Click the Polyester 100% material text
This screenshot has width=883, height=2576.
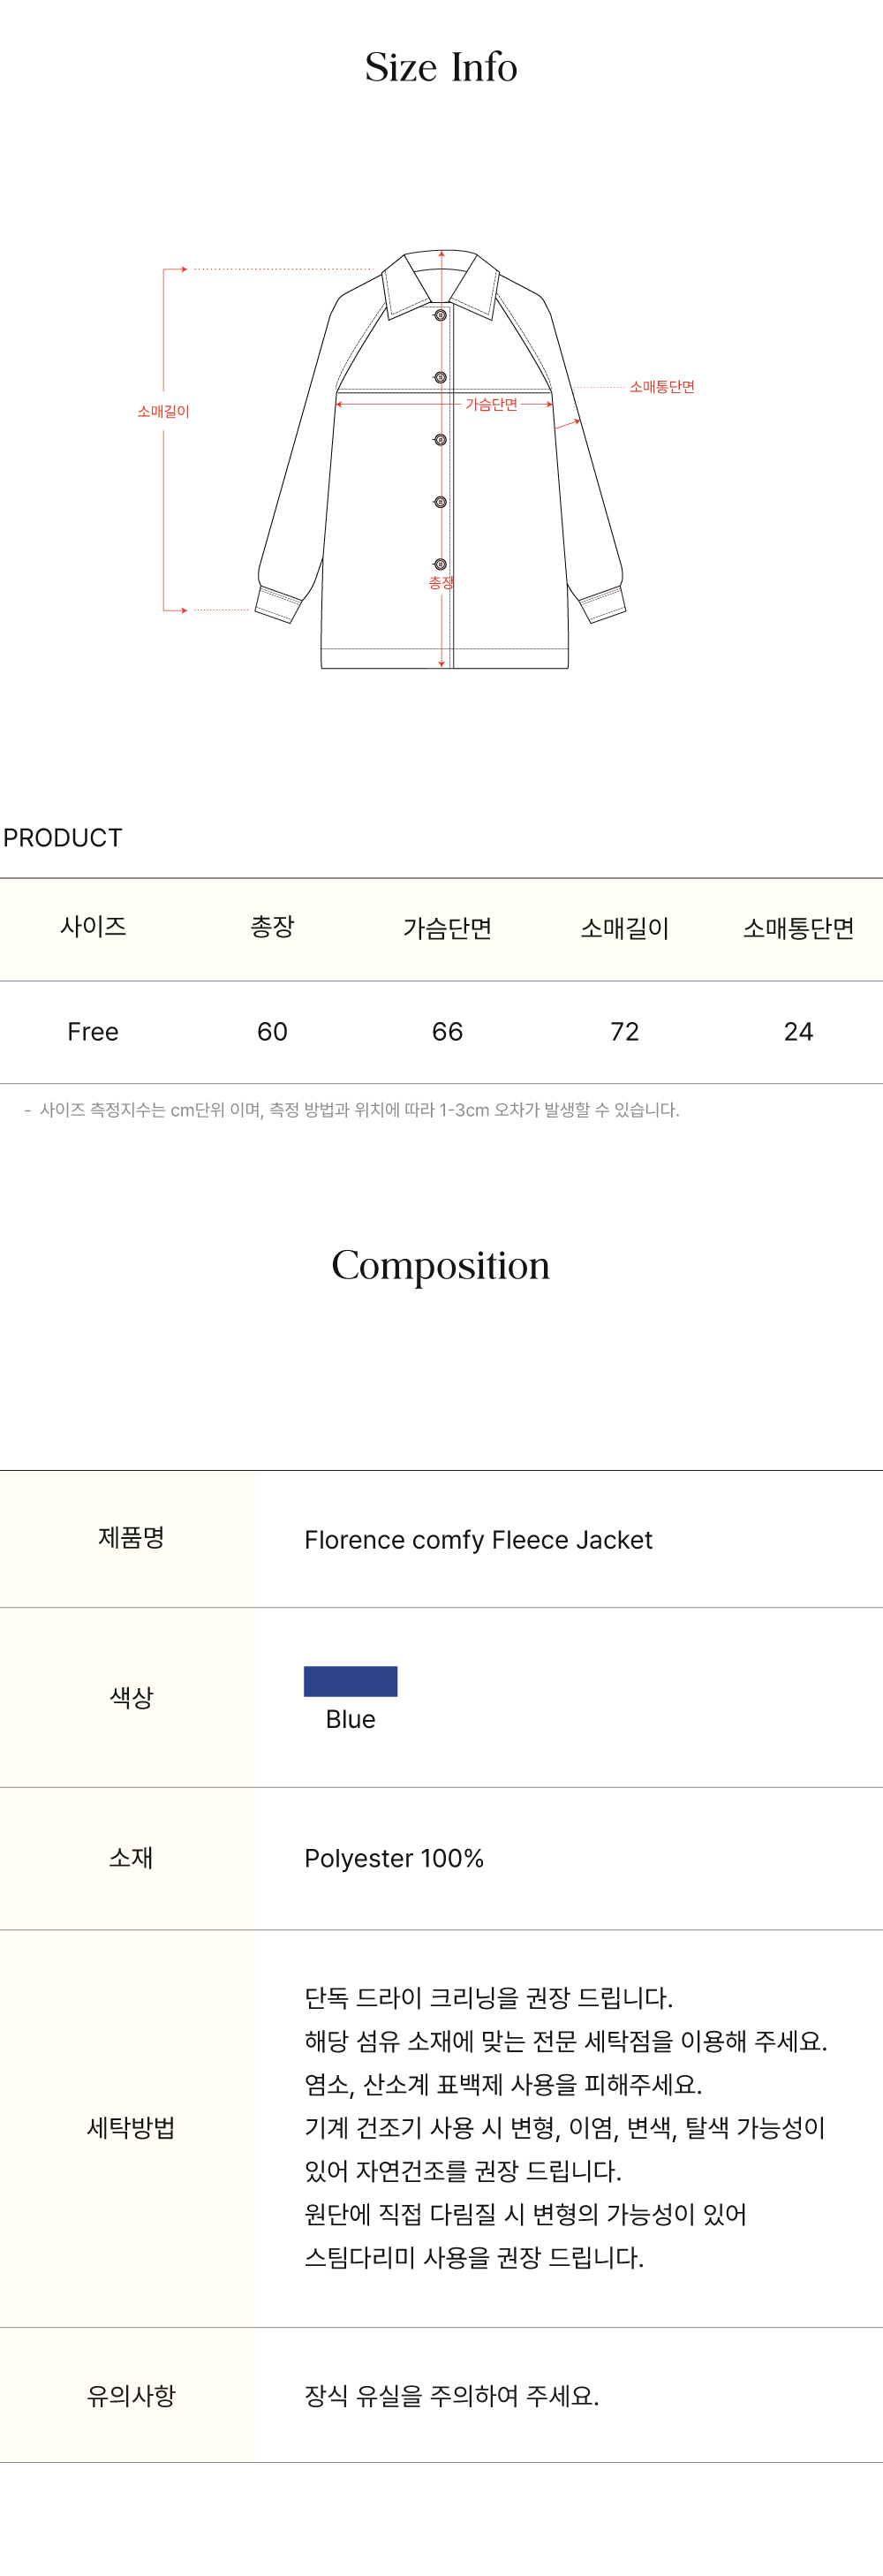[x=394, y=1858]
